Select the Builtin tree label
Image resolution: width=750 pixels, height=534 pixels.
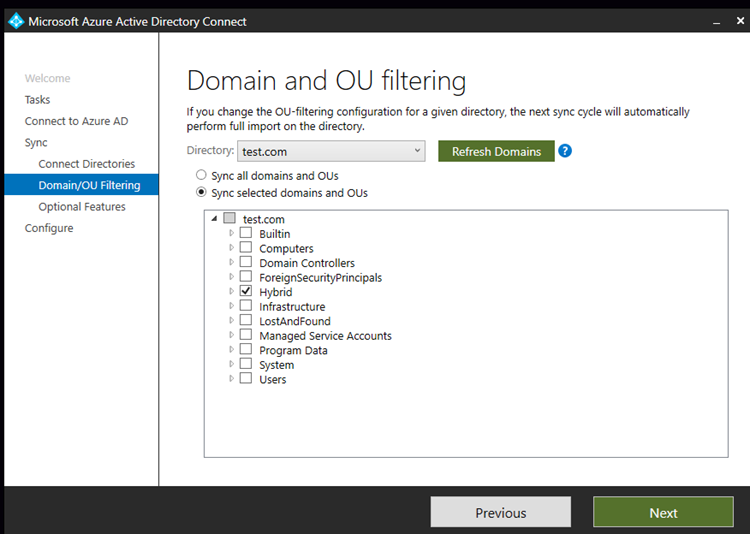275,234
